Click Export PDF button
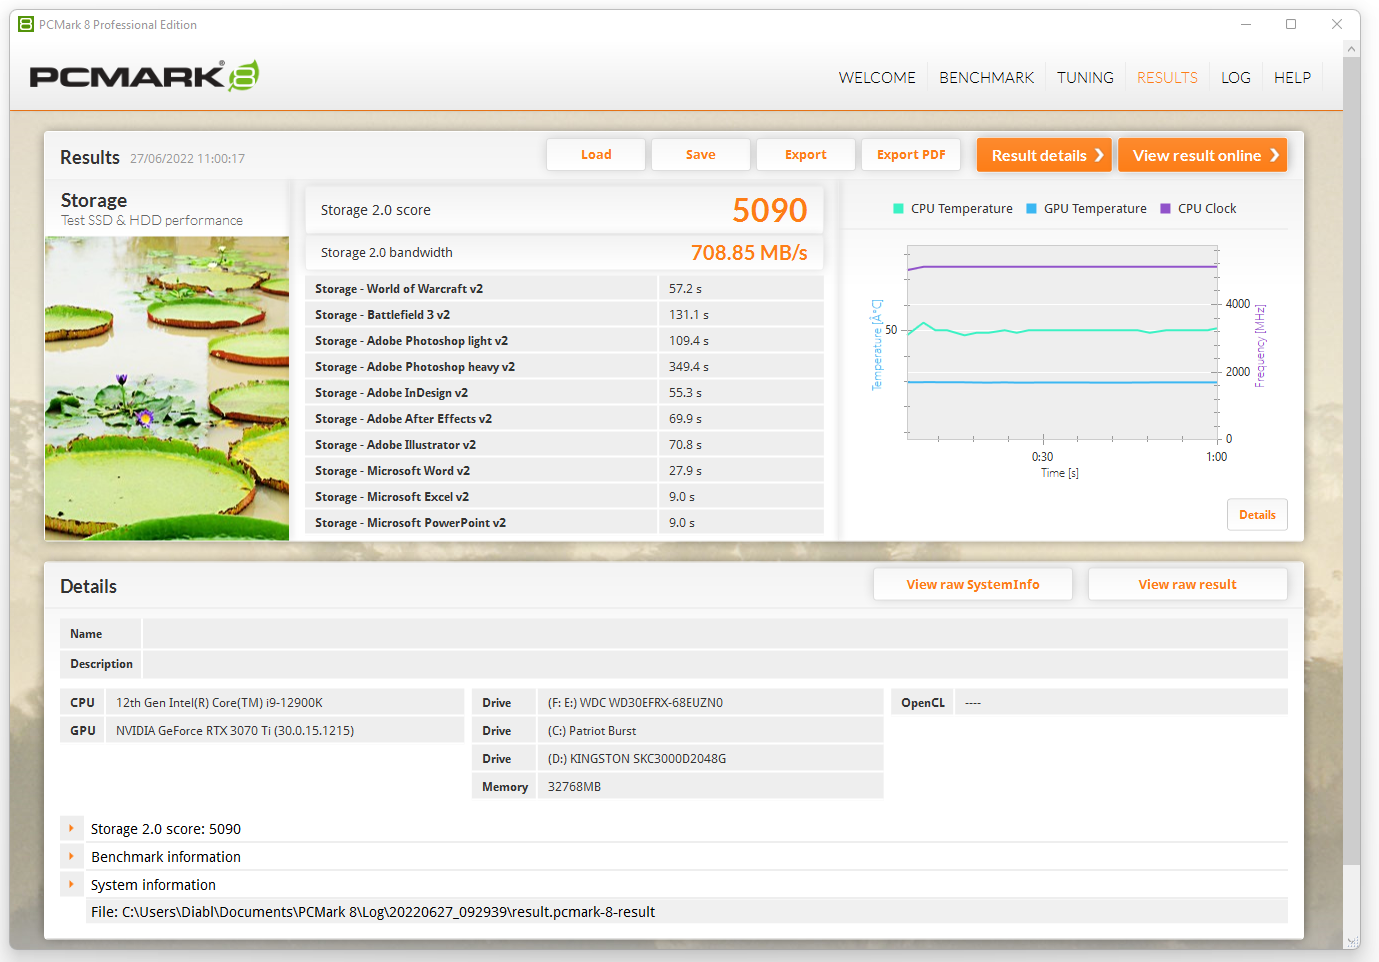 click(x=911, y=155)
